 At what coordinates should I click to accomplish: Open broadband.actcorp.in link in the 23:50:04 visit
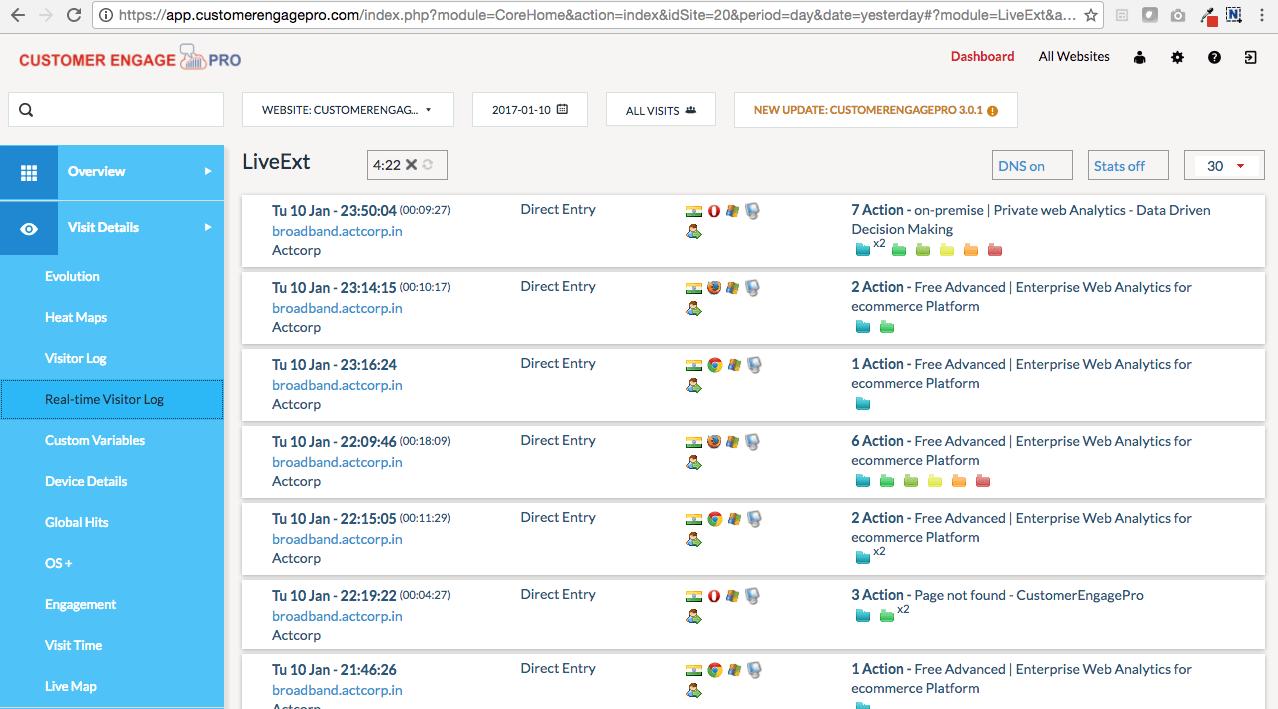[x=337, y=231]
